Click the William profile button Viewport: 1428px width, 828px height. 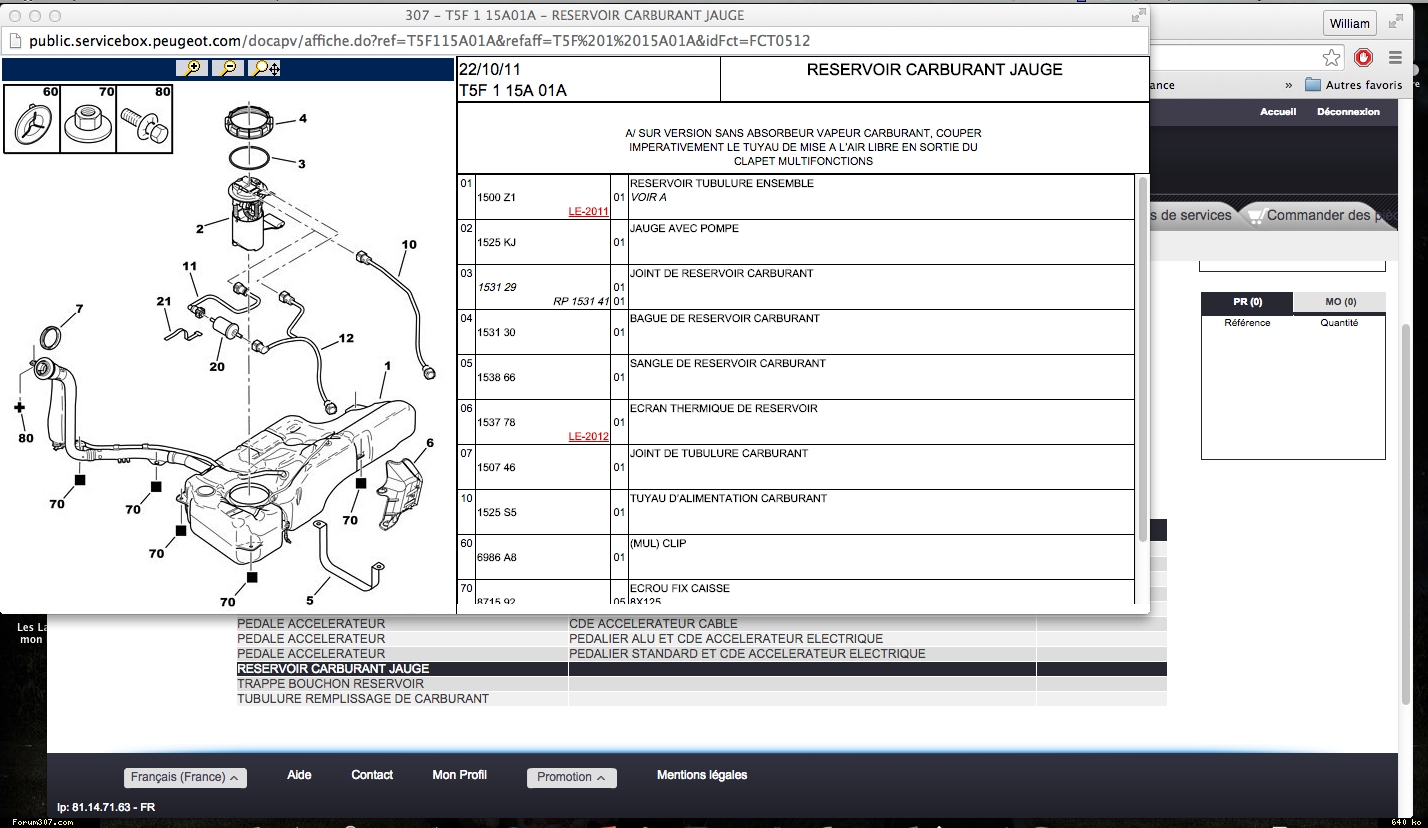coord(1349,23)
